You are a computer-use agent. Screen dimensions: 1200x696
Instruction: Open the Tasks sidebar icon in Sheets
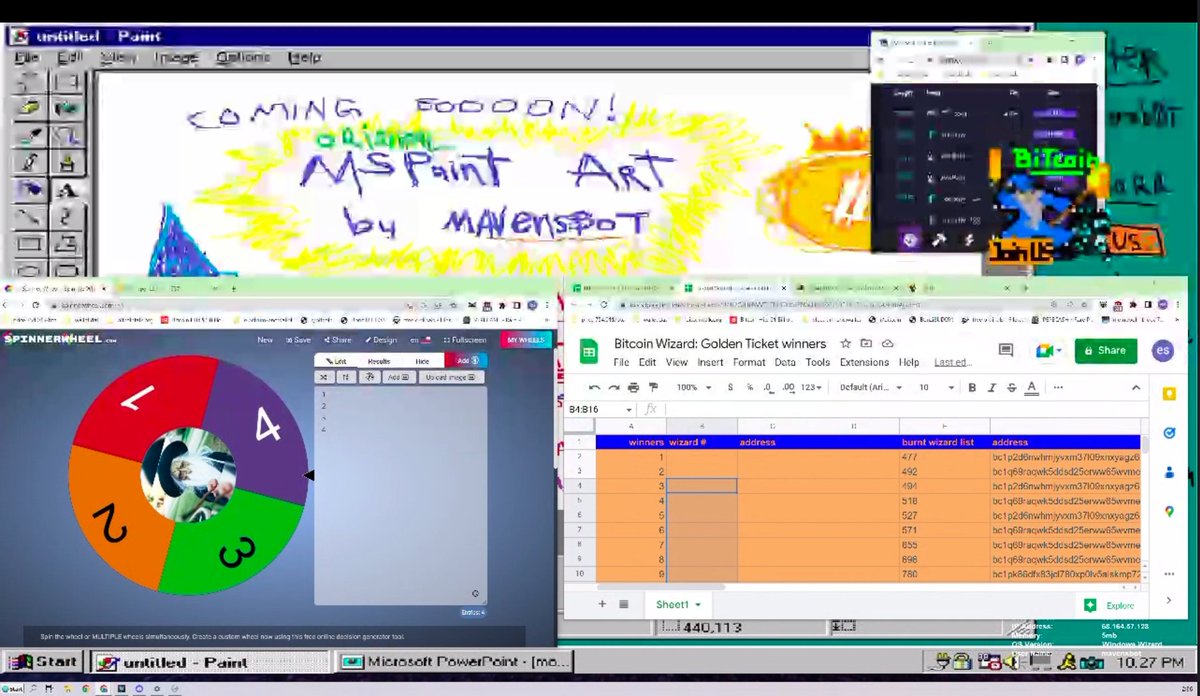1169,433
